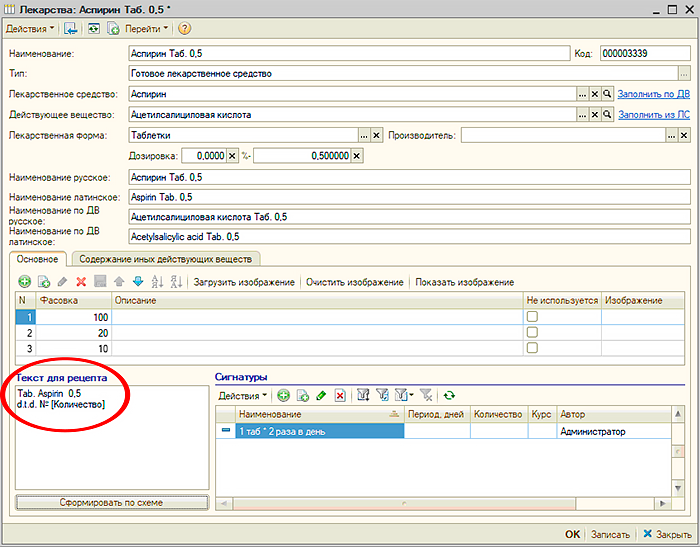The image size is (700, 547).
Task: Open the Действия dropdown in top toolbar
Action: point(30,29)
